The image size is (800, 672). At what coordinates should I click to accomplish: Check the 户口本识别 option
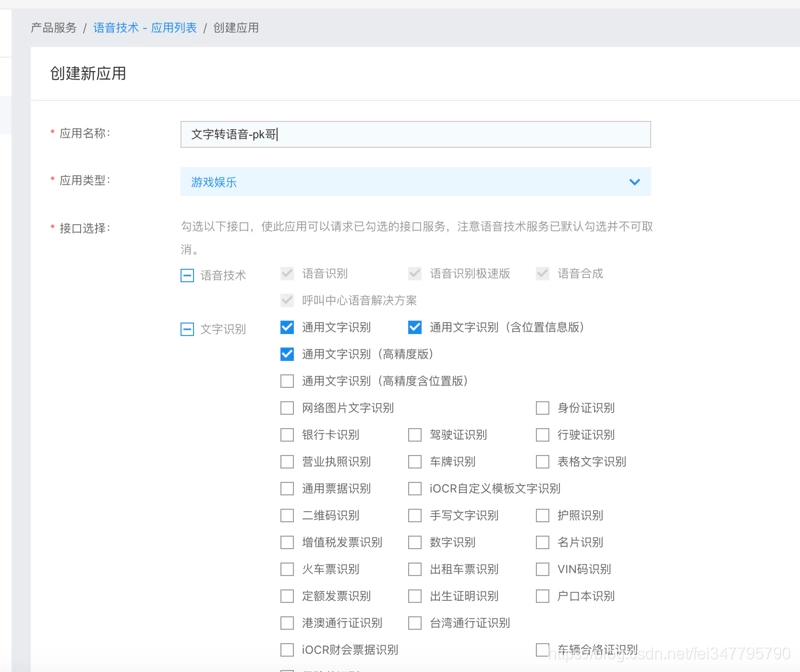click(540, 596)
